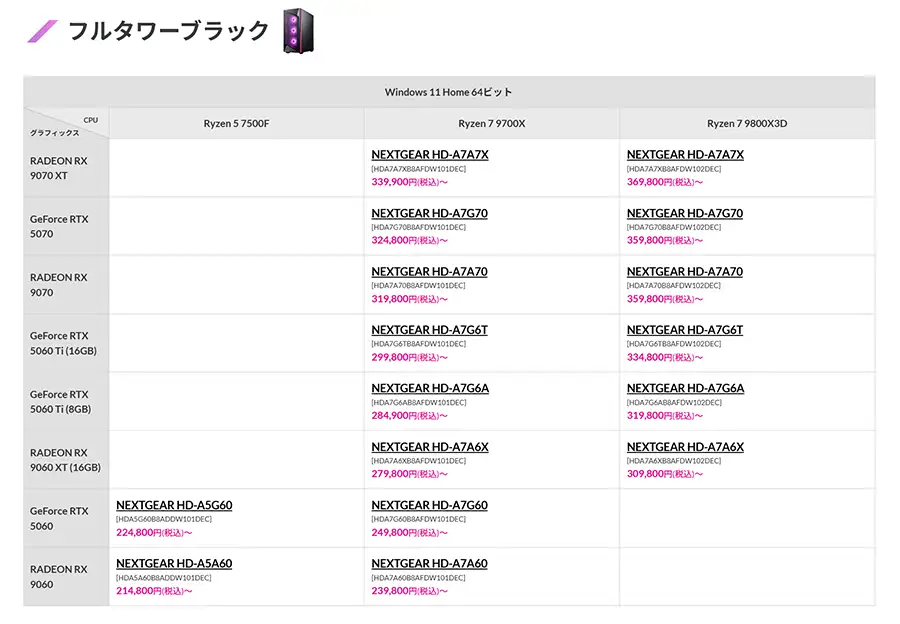Click the Ryzen 5 7500F column header
The height and width of the screenshot is (624, 900).
pyautogui.click(x=236, y=124)
